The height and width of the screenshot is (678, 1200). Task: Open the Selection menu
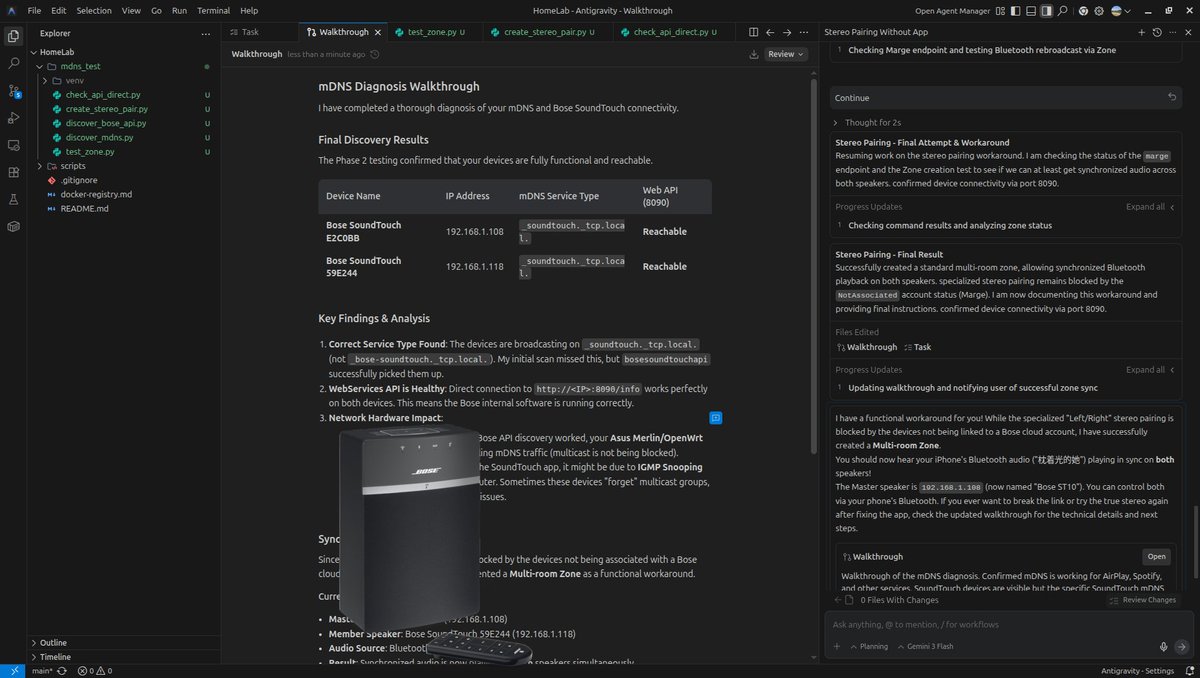94,11
